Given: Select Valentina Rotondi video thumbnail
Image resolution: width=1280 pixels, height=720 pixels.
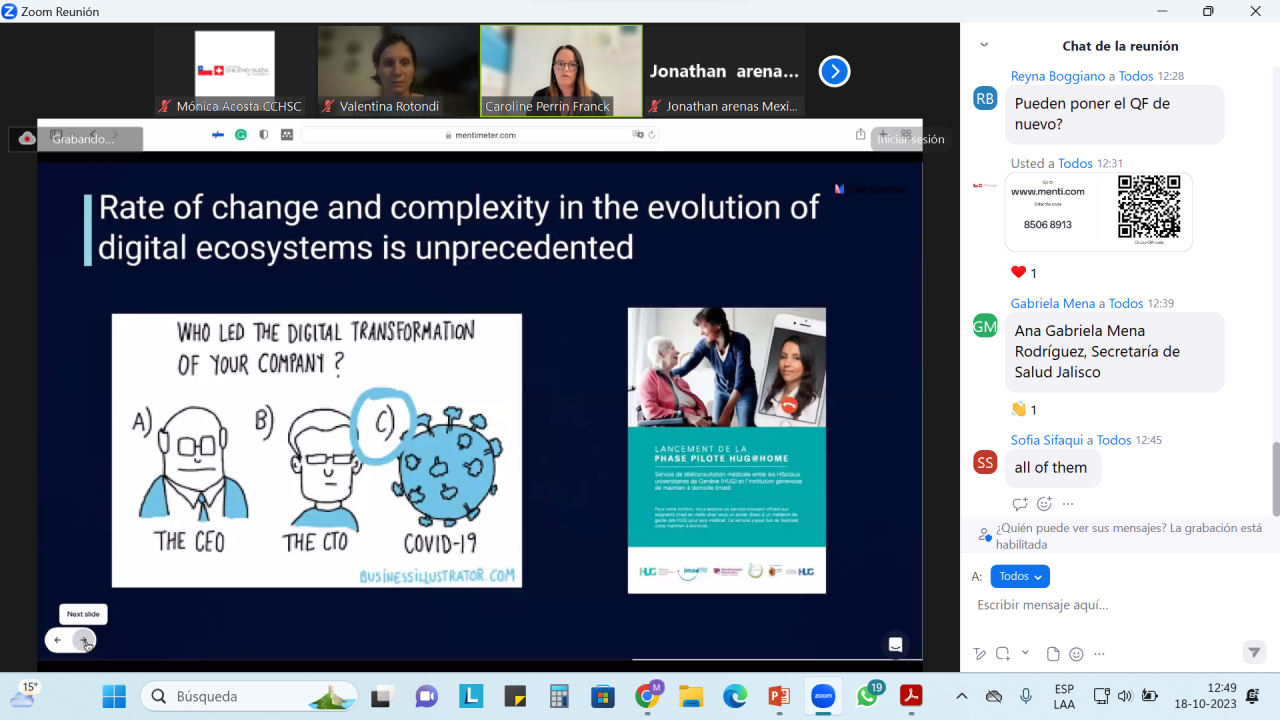Looking at the screenshot, I should 398,71.
